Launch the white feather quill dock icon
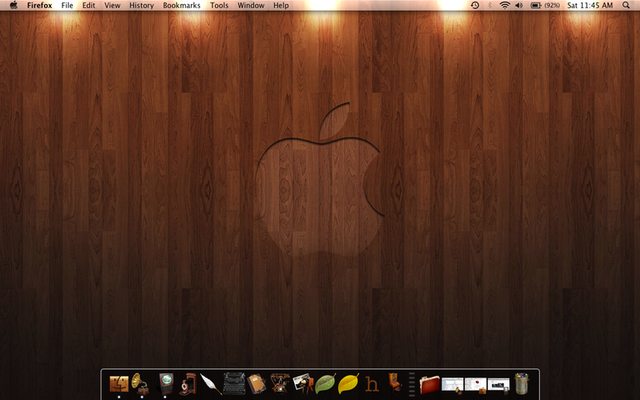Screen dimensions: 640x400 [x=211, y=384]
